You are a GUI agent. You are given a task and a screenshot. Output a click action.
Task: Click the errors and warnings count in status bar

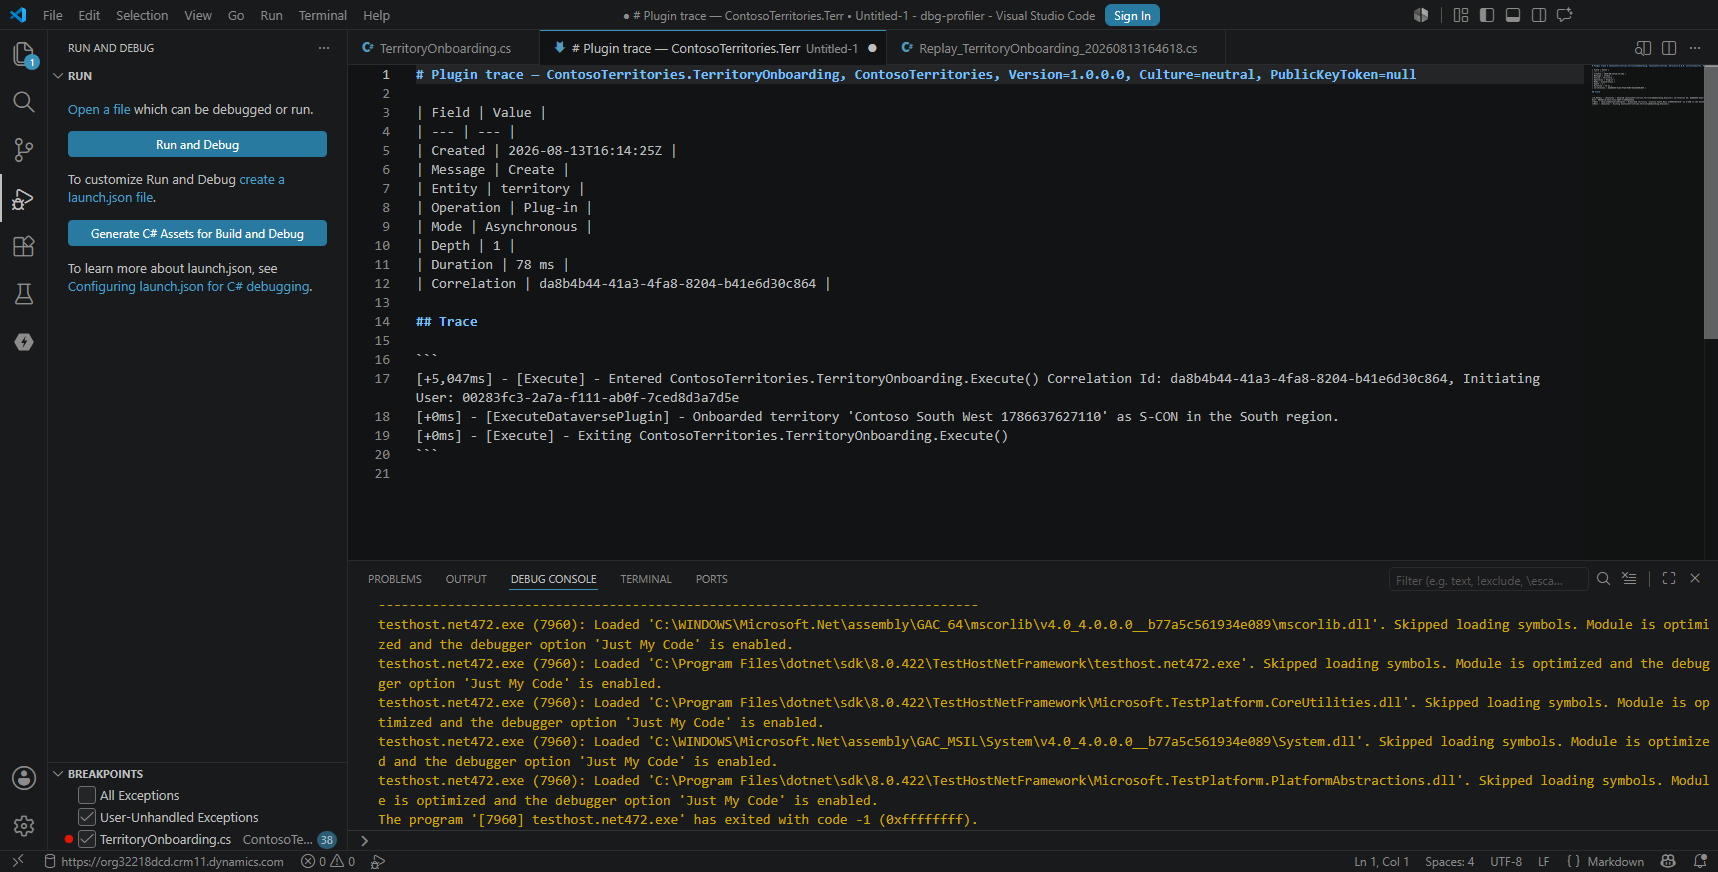[328, 861]
